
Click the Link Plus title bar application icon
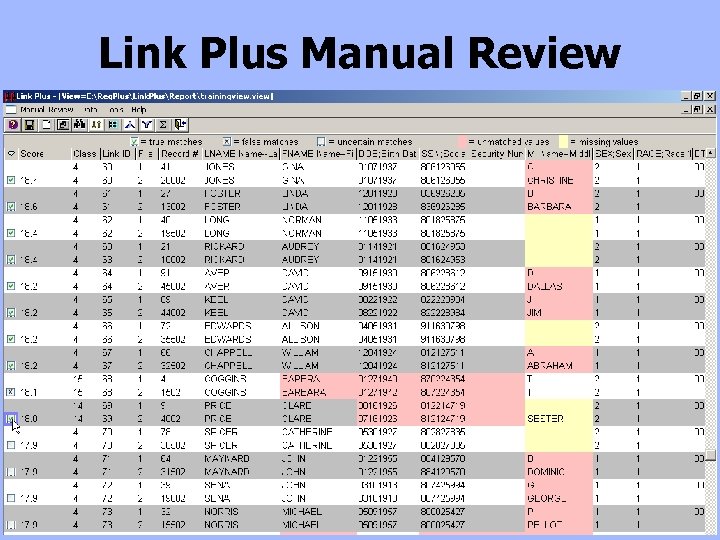pos(9,96)
